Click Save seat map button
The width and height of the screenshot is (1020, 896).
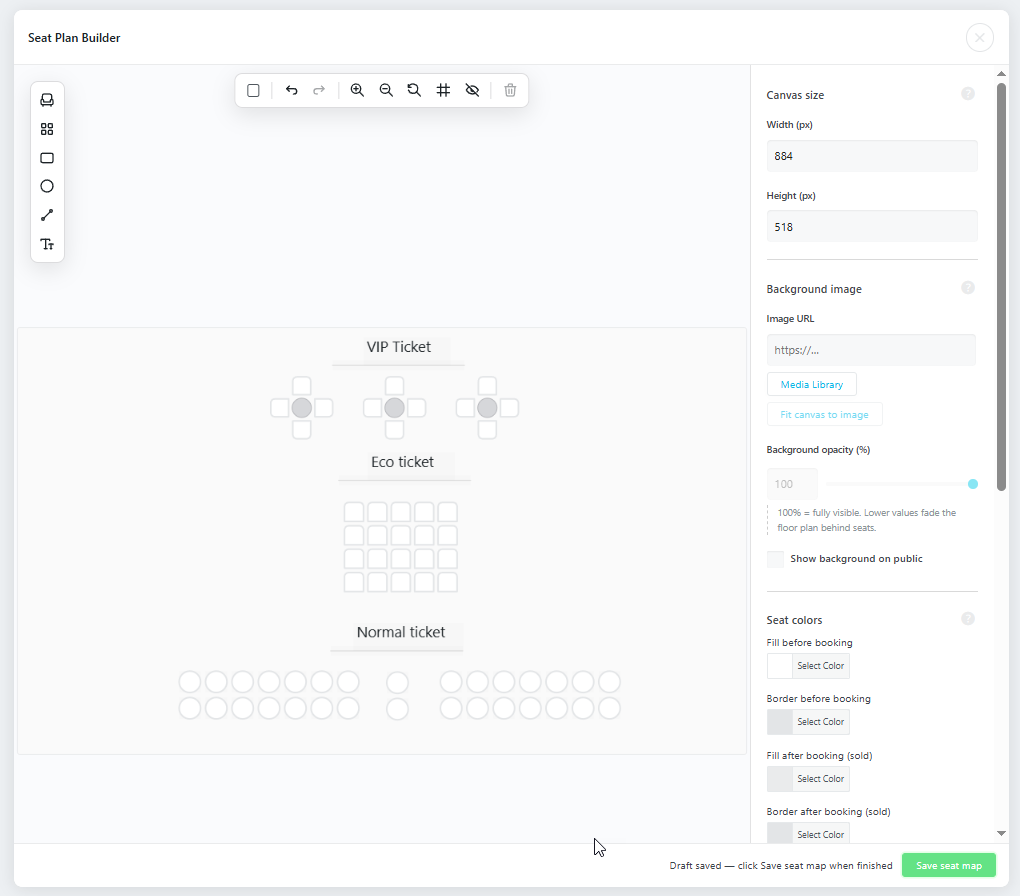[x=948, y=865]
